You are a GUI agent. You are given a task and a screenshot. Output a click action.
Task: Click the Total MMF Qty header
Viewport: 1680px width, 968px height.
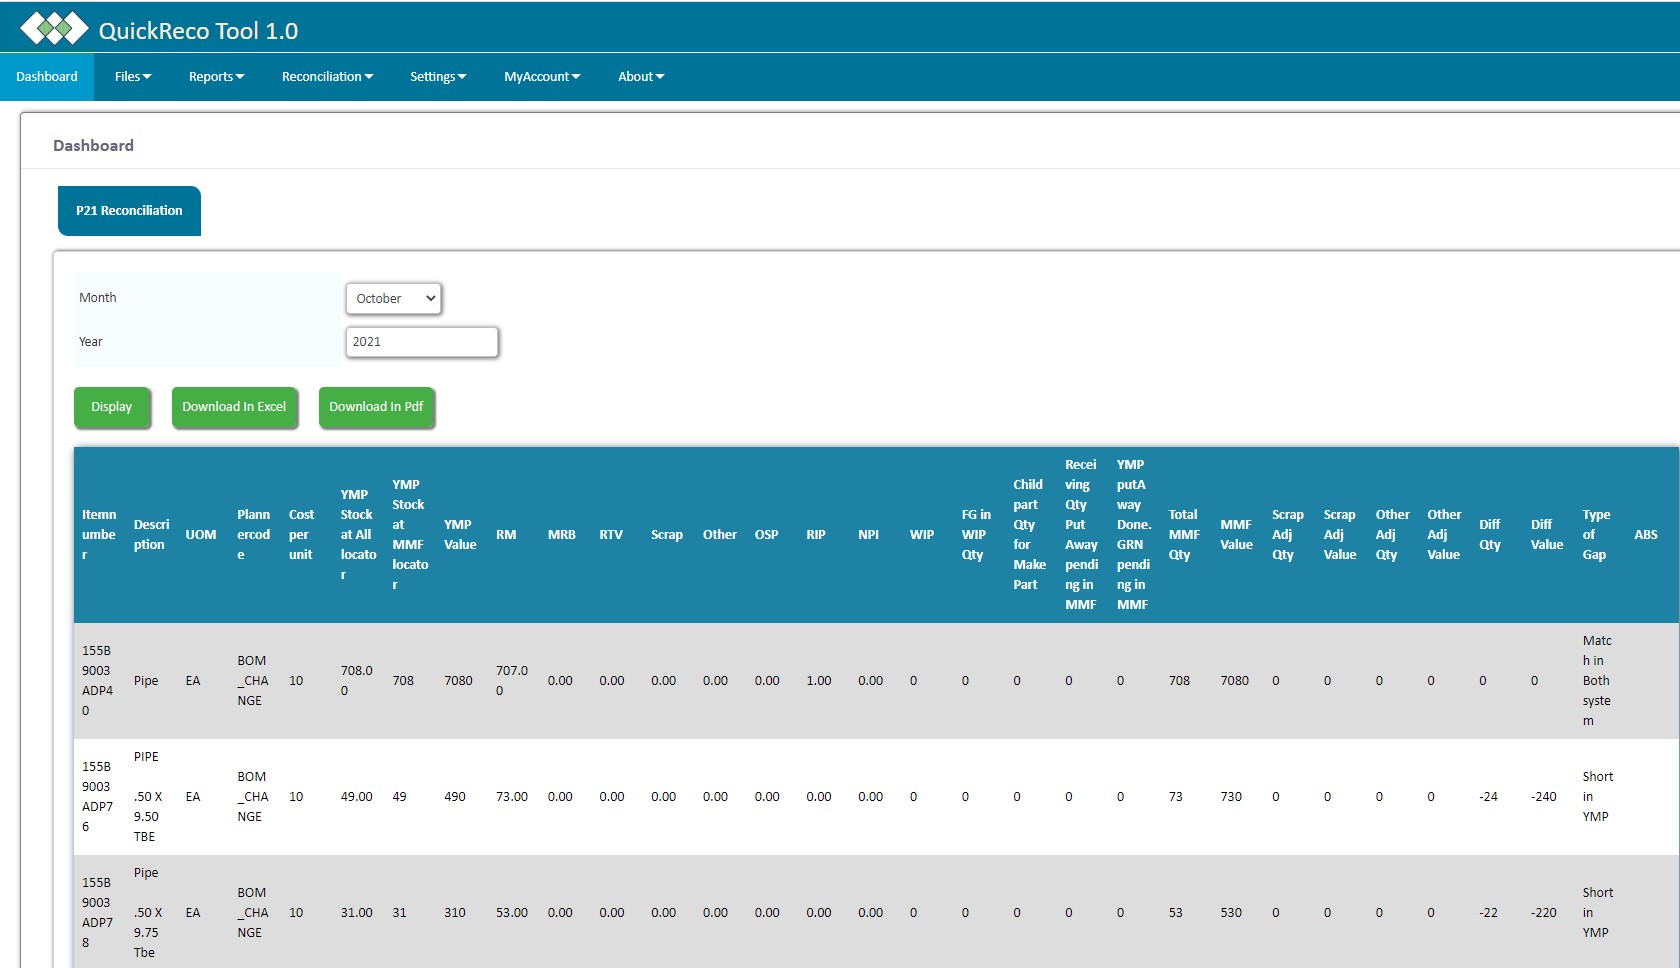point(1184,535)
